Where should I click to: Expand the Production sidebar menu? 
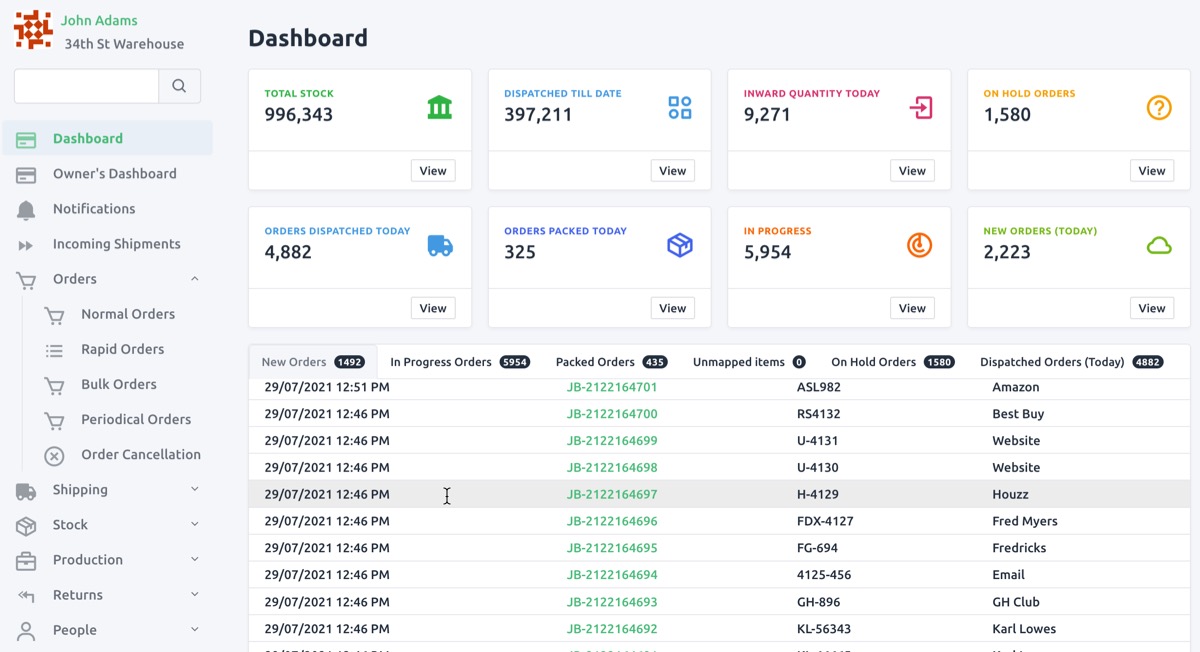tap(194, 559)
